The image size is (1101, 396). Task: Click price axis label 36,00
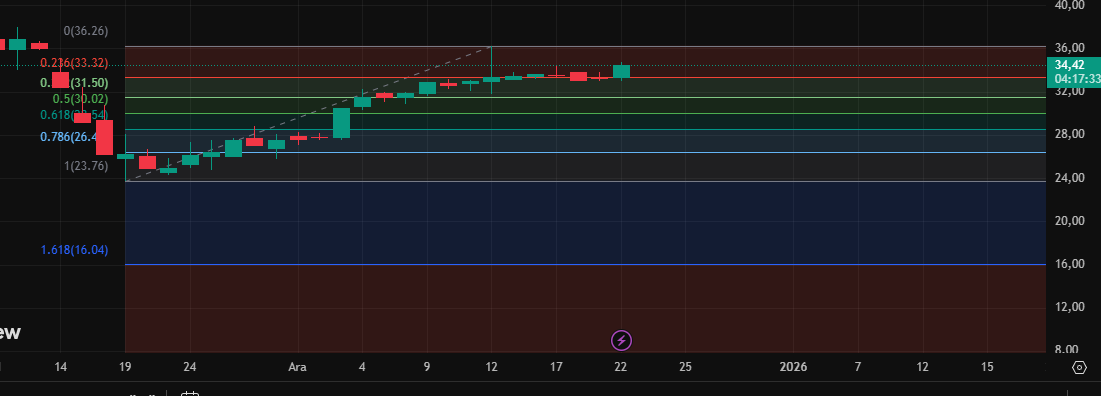(x=1070, y=48)
